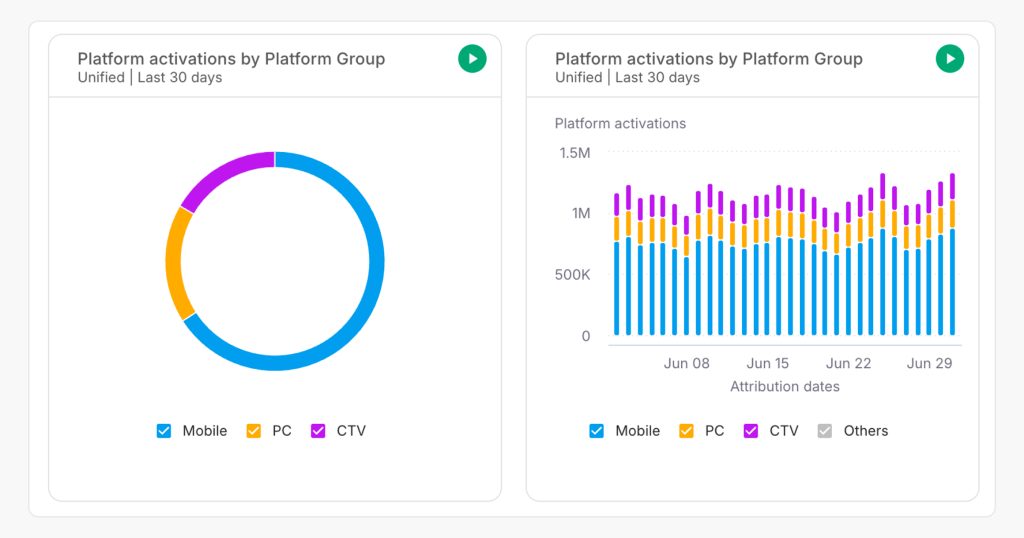Click 'Unified | Last 30 days' on bar chart card
This screenshot has height=538, width=1024.
click(x=627, y=78)
